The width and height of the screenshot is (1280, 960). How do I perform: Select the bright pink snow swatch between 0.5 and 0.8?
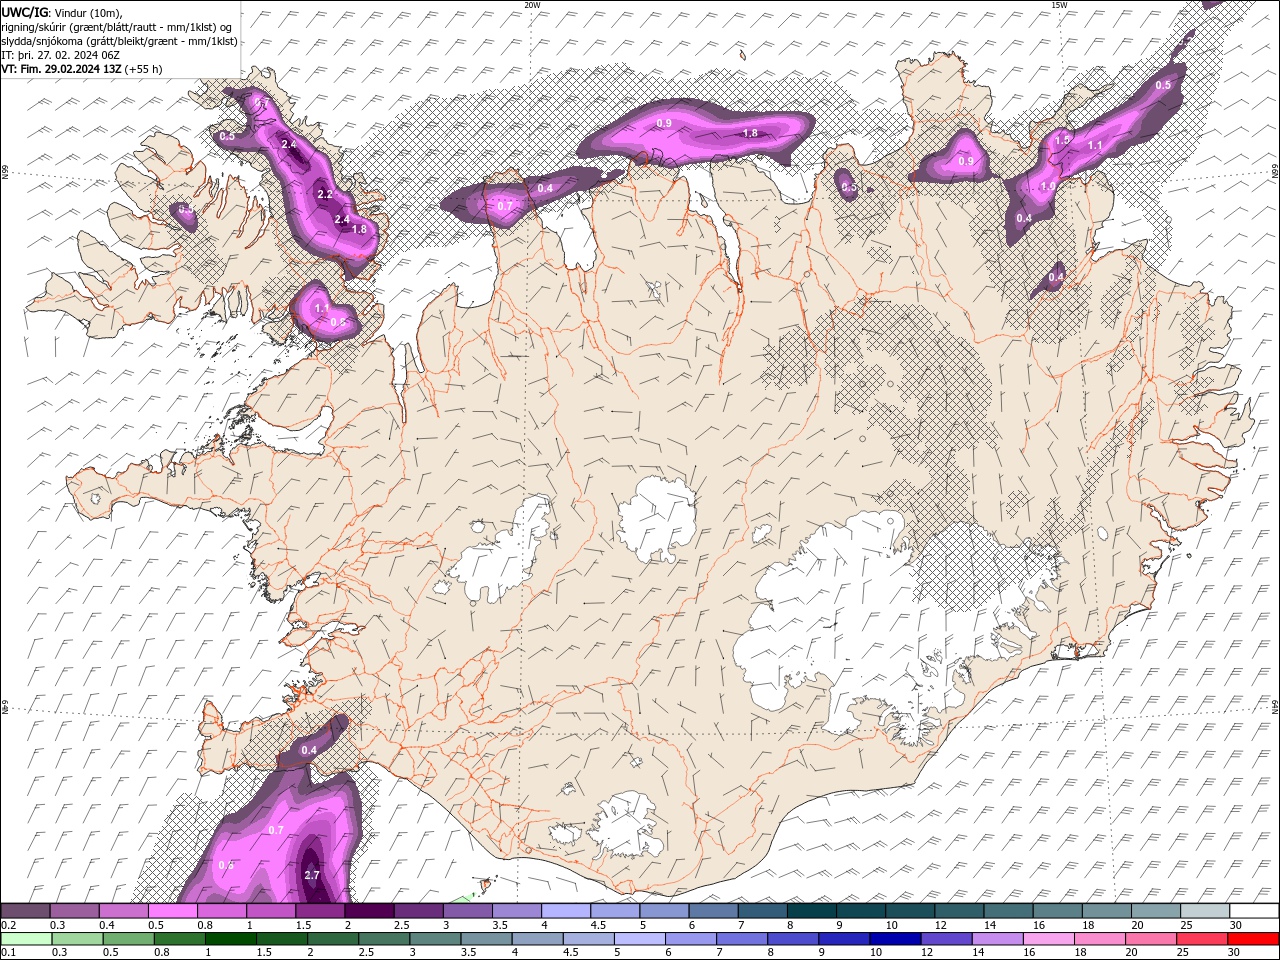click(x=173, y=911)
